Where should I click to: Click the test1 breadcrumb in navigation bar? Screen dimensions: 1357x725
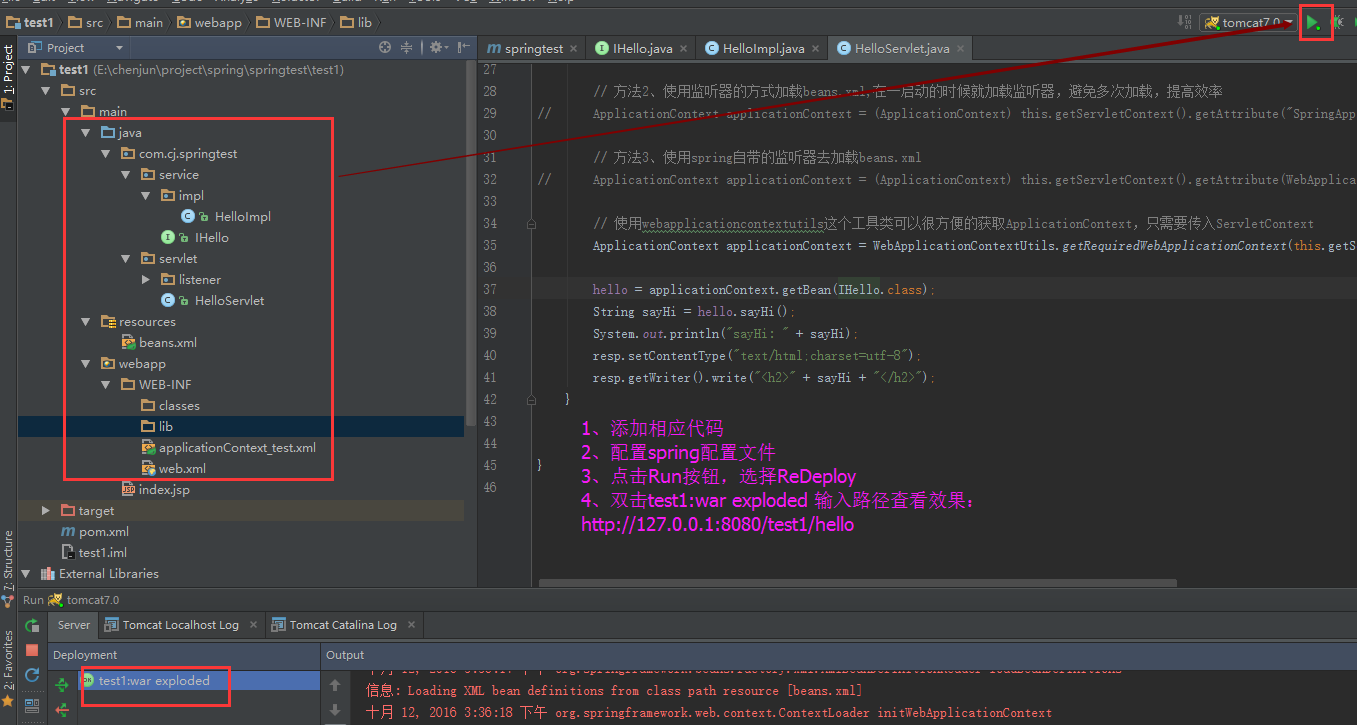click(31, 22)
